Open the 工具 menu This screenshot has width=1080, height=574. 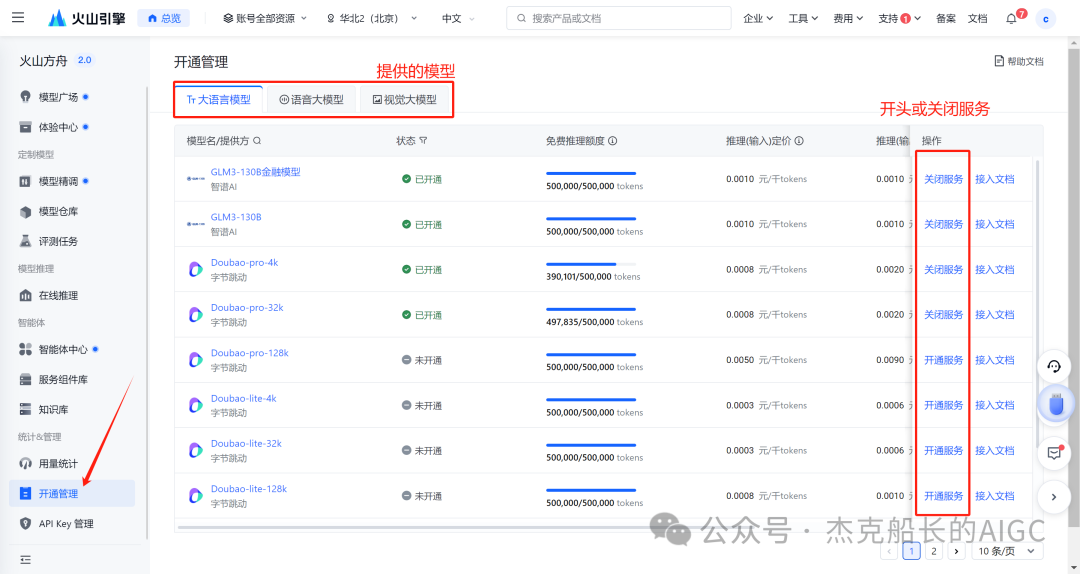point(803,19)
